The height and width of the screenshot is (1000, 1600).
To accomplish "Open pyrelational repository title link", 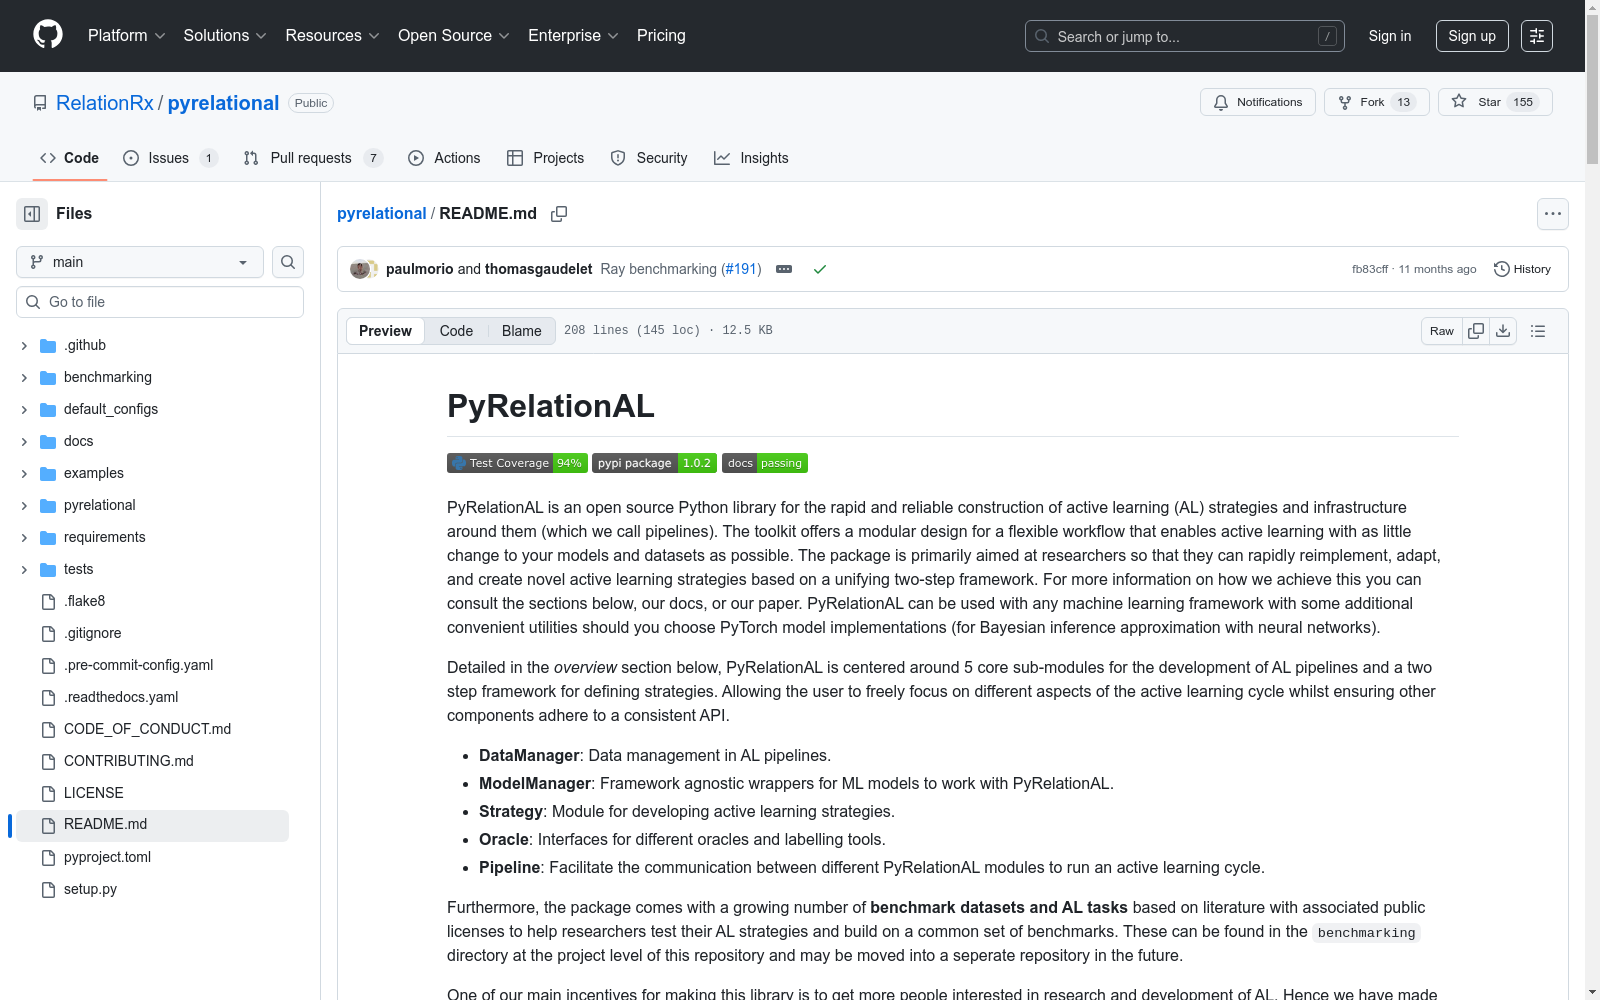I will (223, 103).
